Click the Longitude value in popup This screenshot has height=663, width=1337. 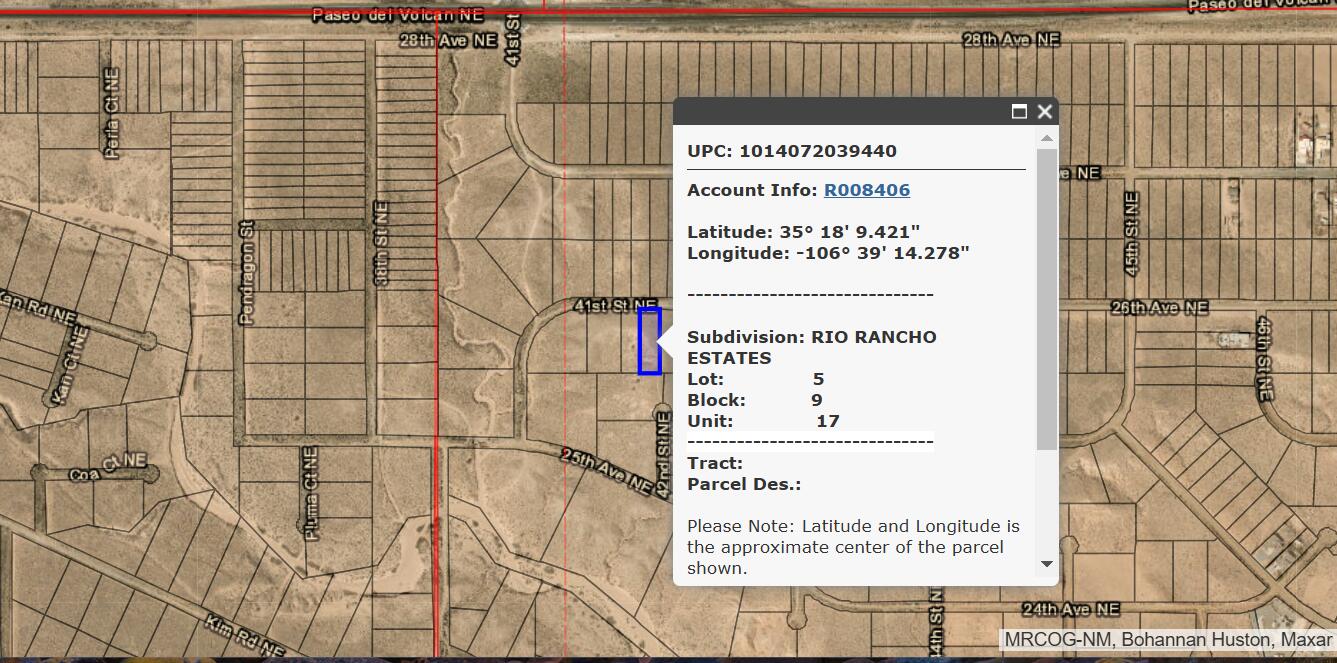882,253
